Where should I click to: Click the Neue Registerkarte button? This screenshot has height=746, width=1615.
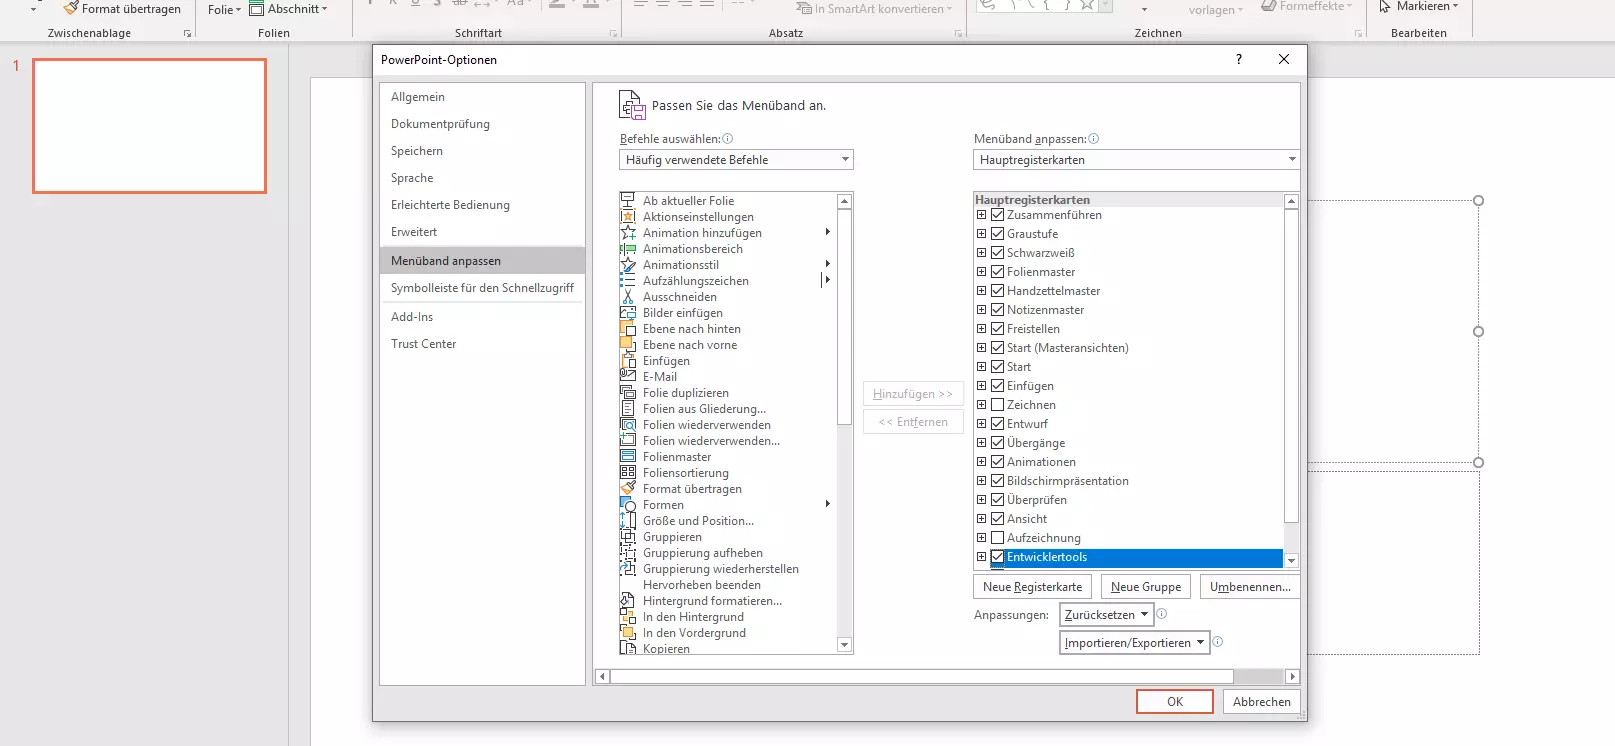pos(1032,587)
